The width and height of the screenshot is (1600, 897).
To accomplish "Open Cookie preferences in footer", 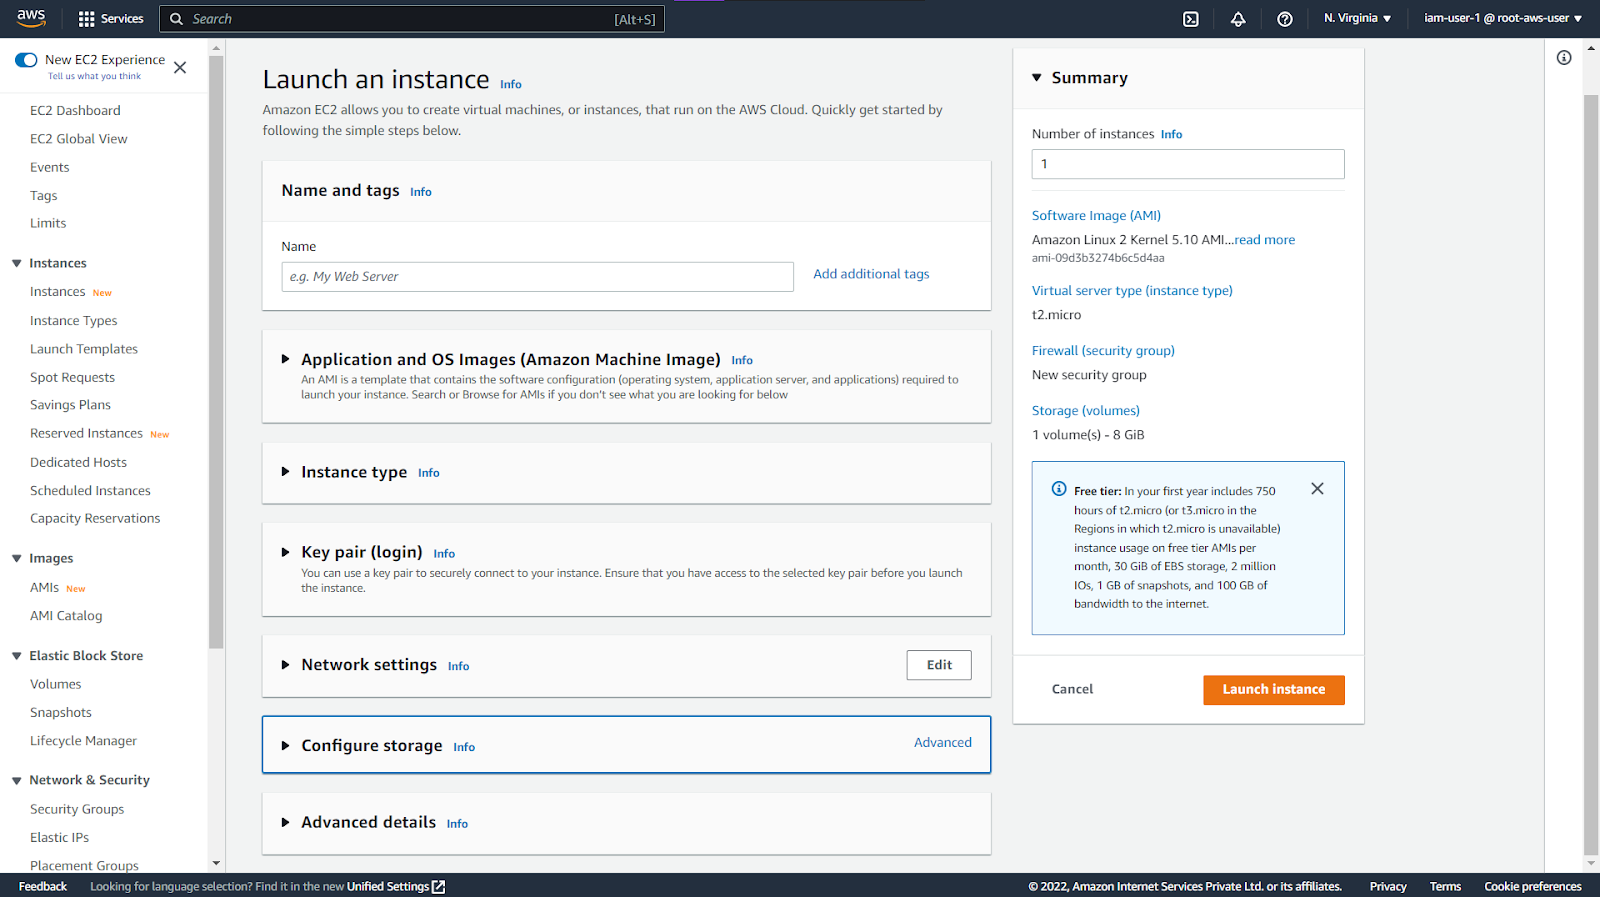I will click(x=1533, y=887).
